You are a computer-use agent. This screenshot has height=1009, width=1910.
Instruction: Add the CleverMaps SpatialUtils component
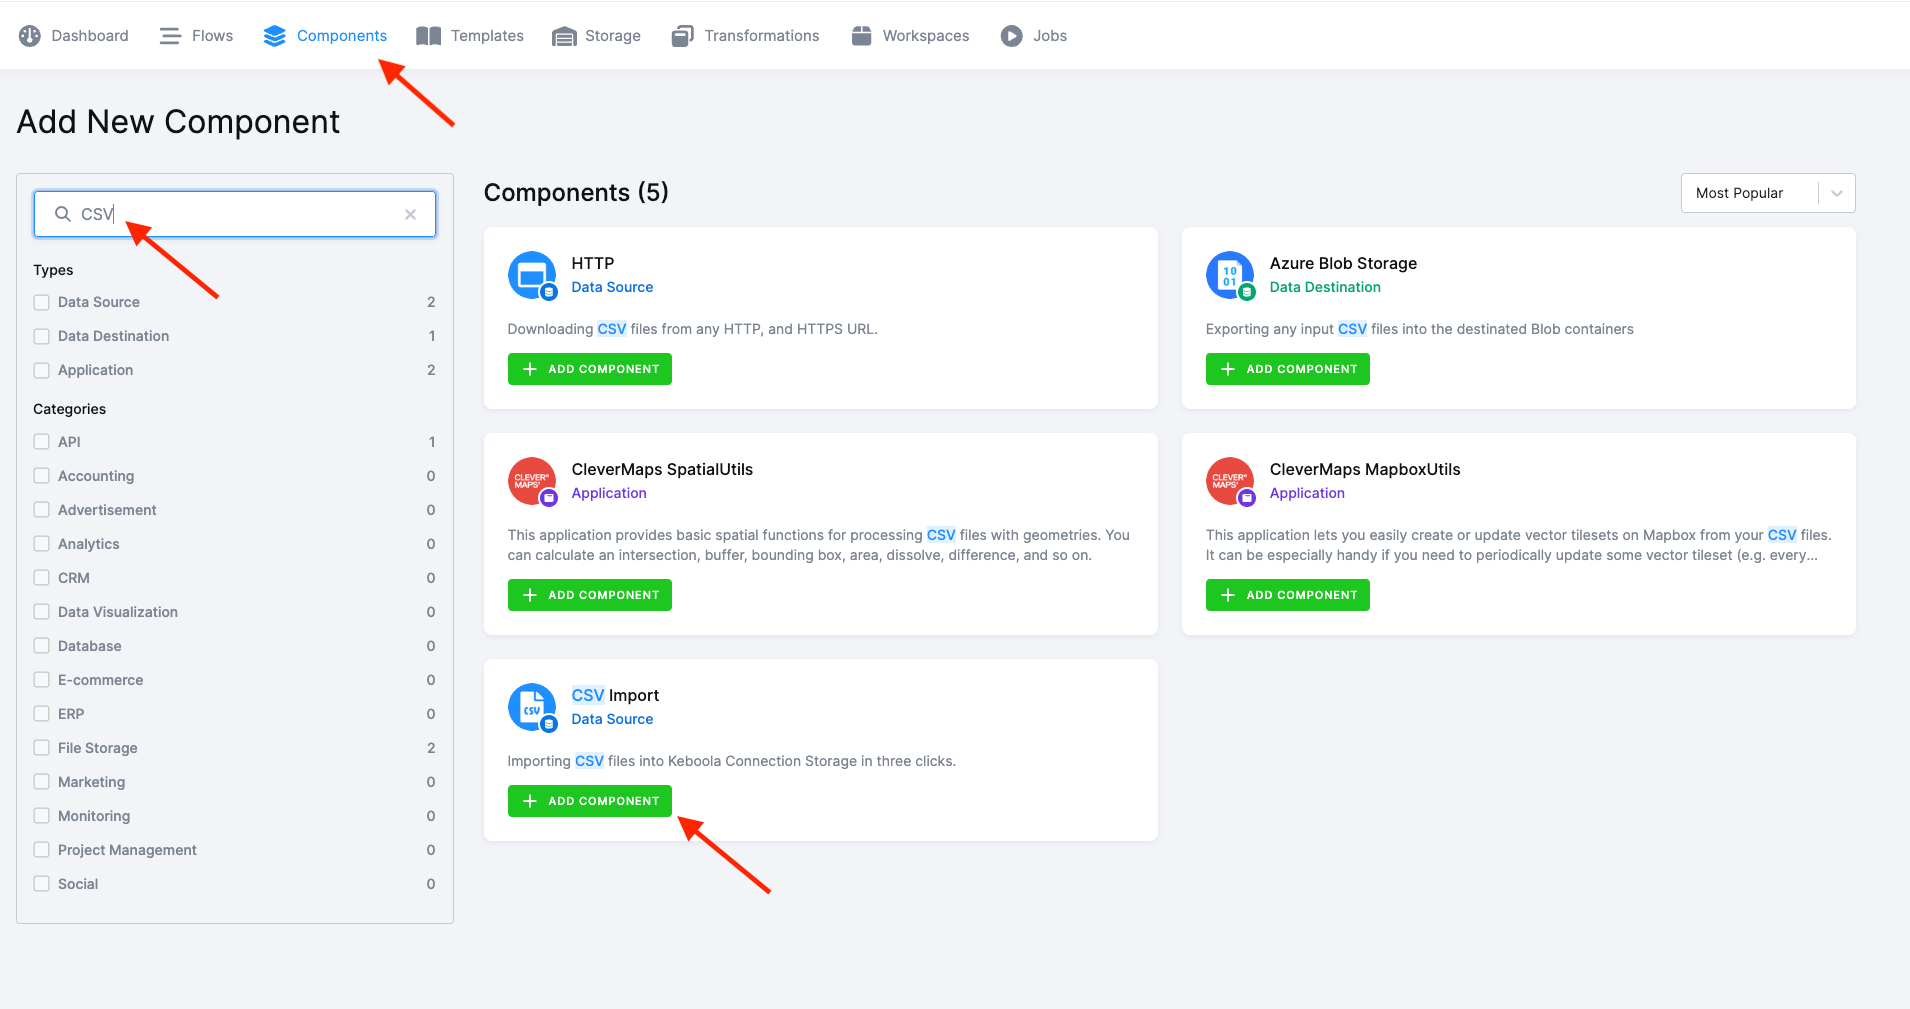click(x=590, y=595)
